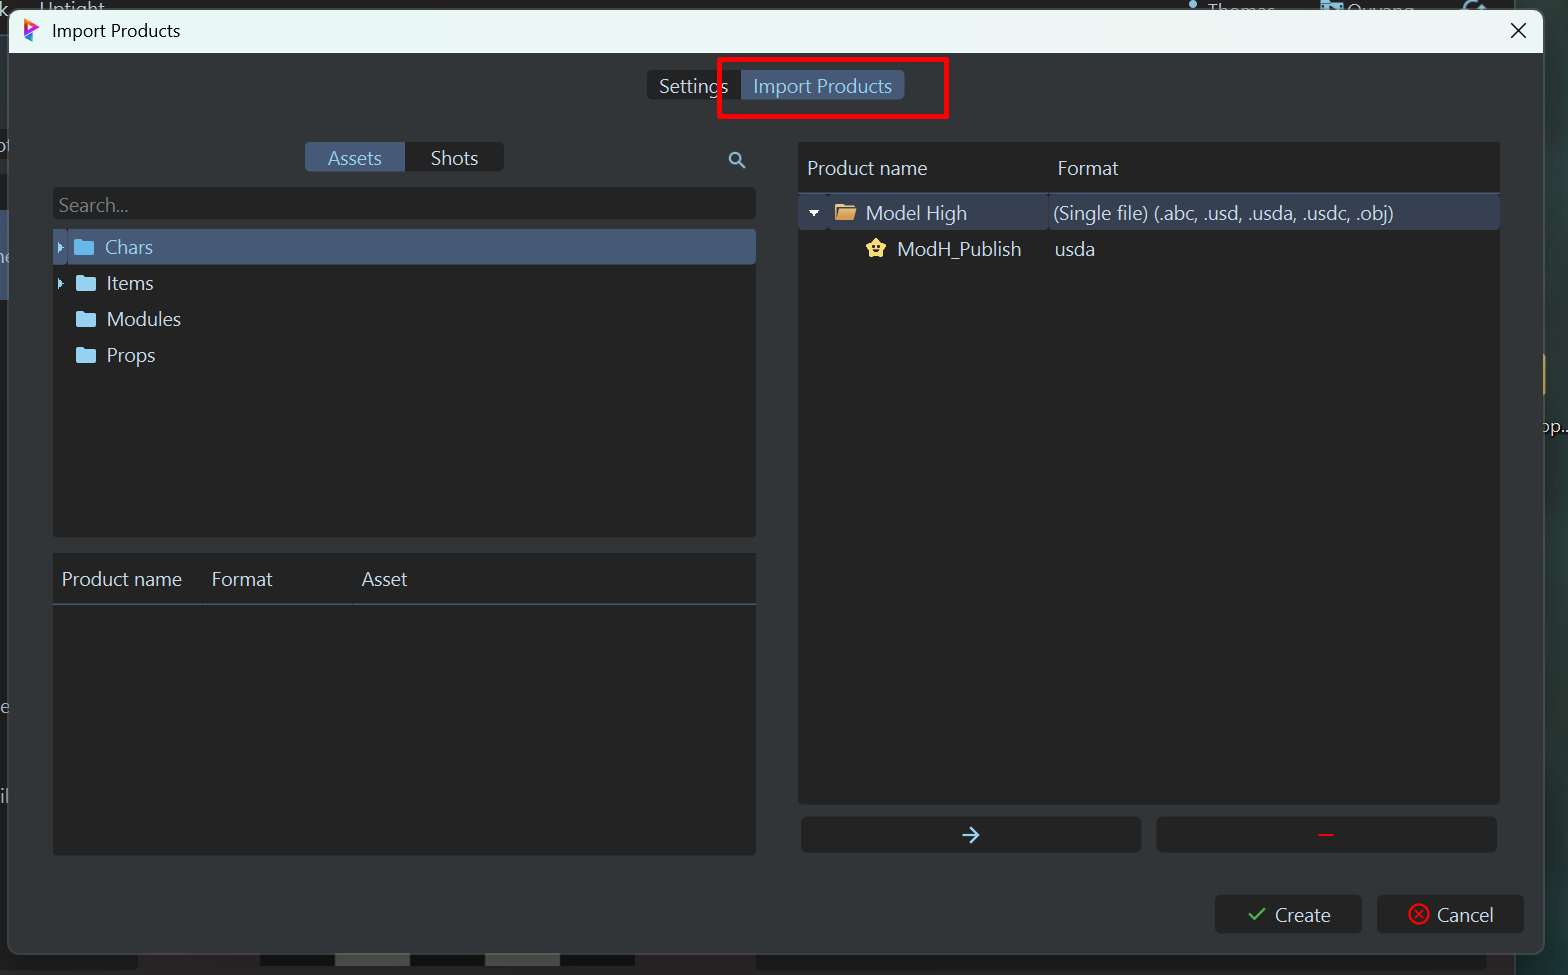Click the Modules folder icon

click(x=86, y=319)
